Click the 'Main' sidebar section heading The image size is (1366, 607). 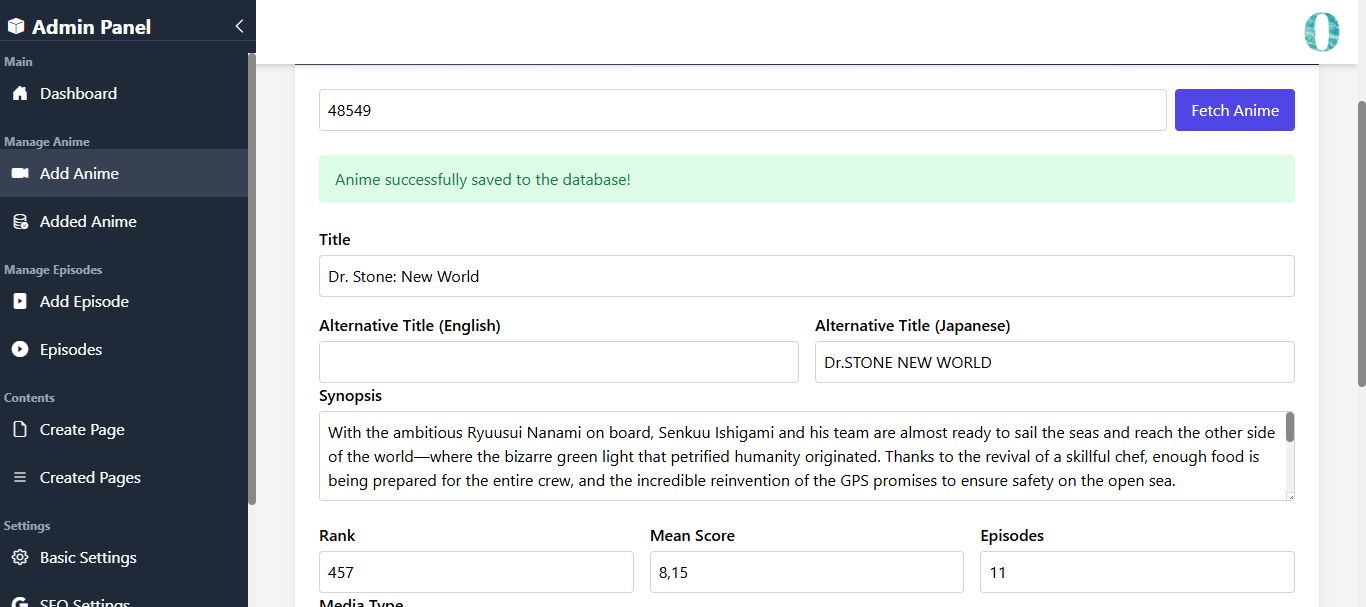coord(18,62)
